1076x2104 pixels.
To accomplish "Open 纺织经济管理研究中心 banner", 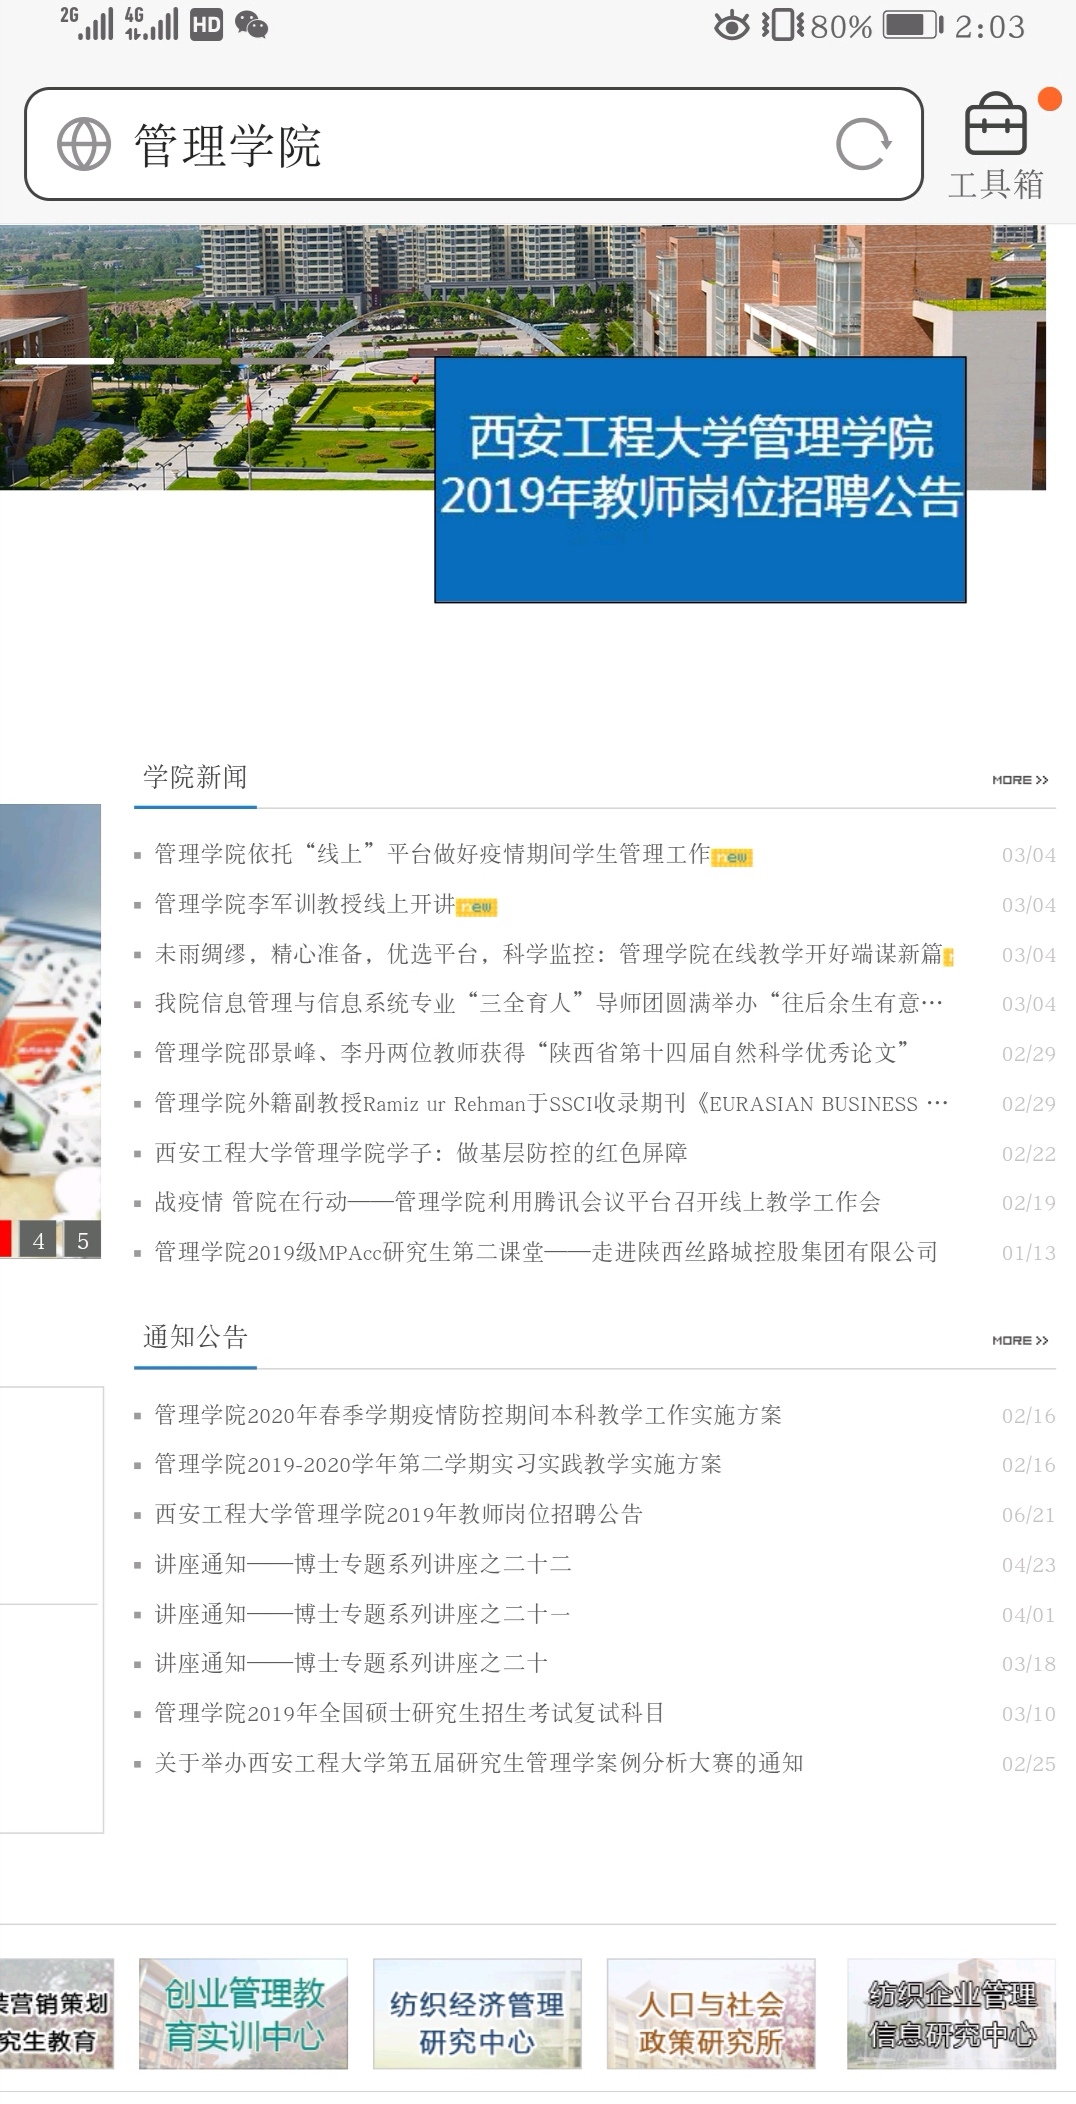I will 477,2013.
